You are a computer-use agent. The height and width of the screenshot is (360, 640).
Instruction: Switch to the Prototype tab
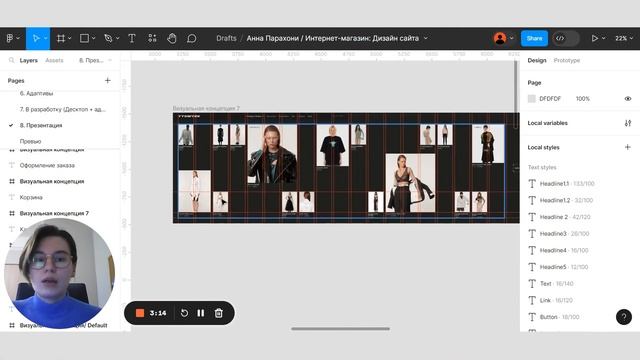click(567, 60)
